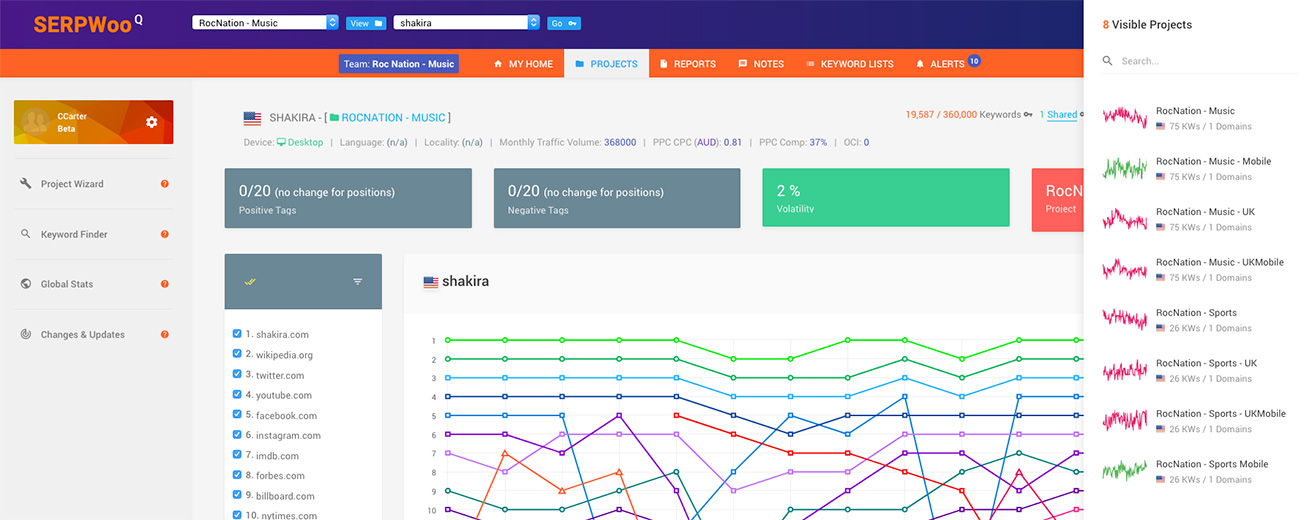1312x520 pixels.
Task: Open the REPORTS tab
Action: [686, 64]
